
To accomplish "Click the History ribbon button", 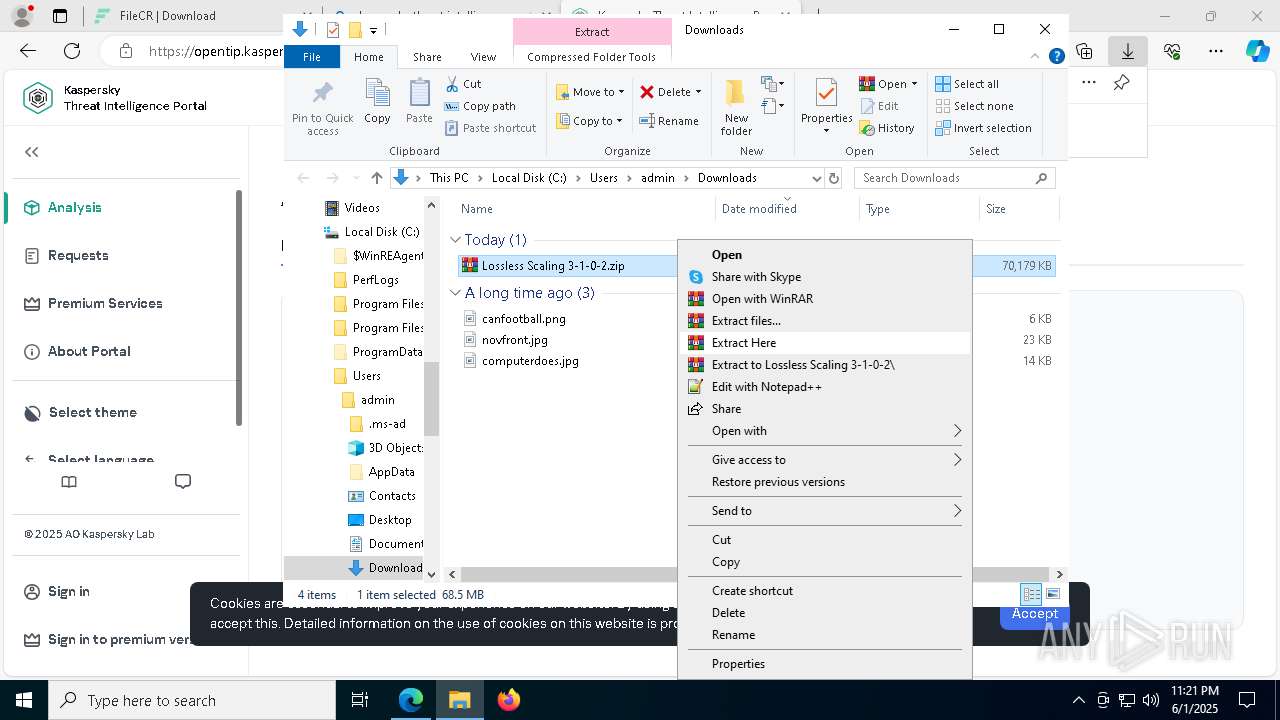I will (x=887, y=128).
